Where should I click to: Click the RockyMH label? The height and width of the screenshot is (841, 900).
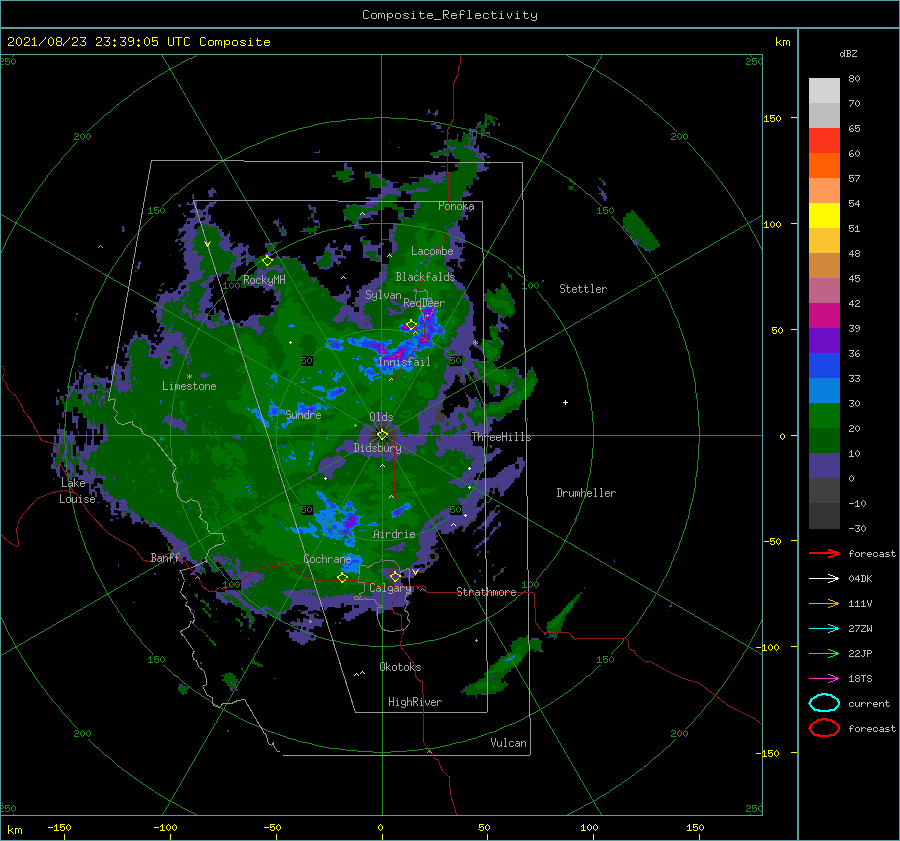click(264, 280)
